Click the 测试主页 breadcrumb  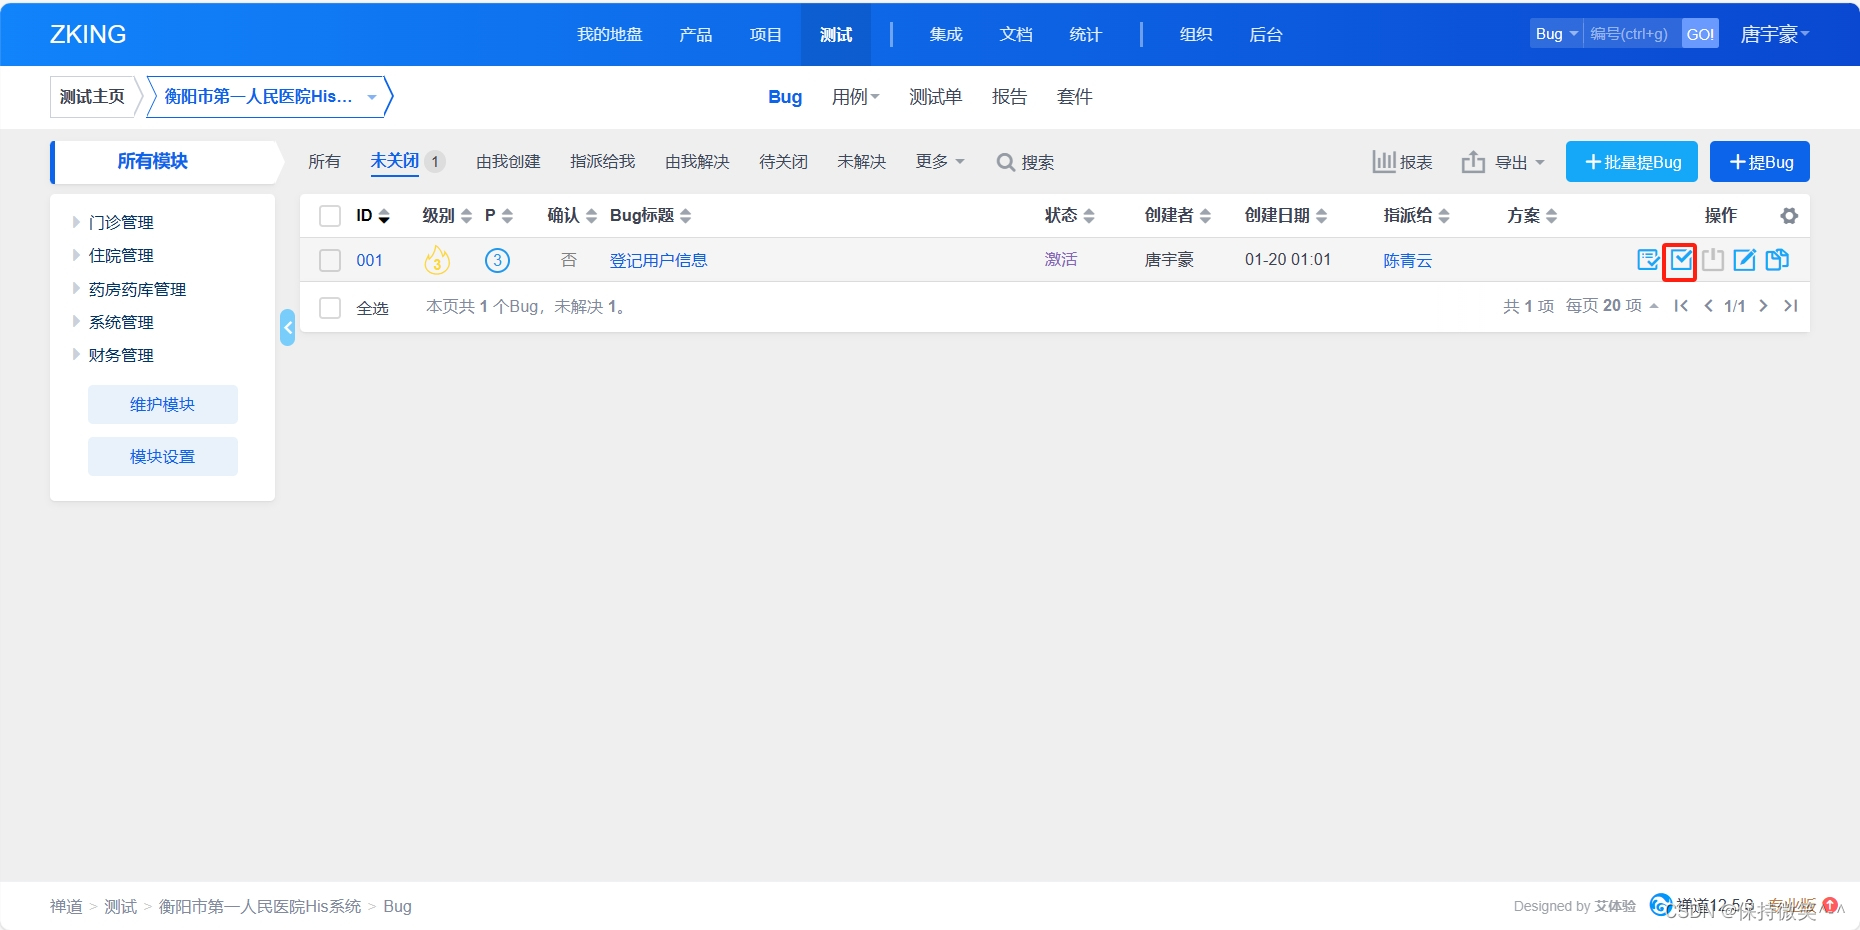(x=92, y=97)
